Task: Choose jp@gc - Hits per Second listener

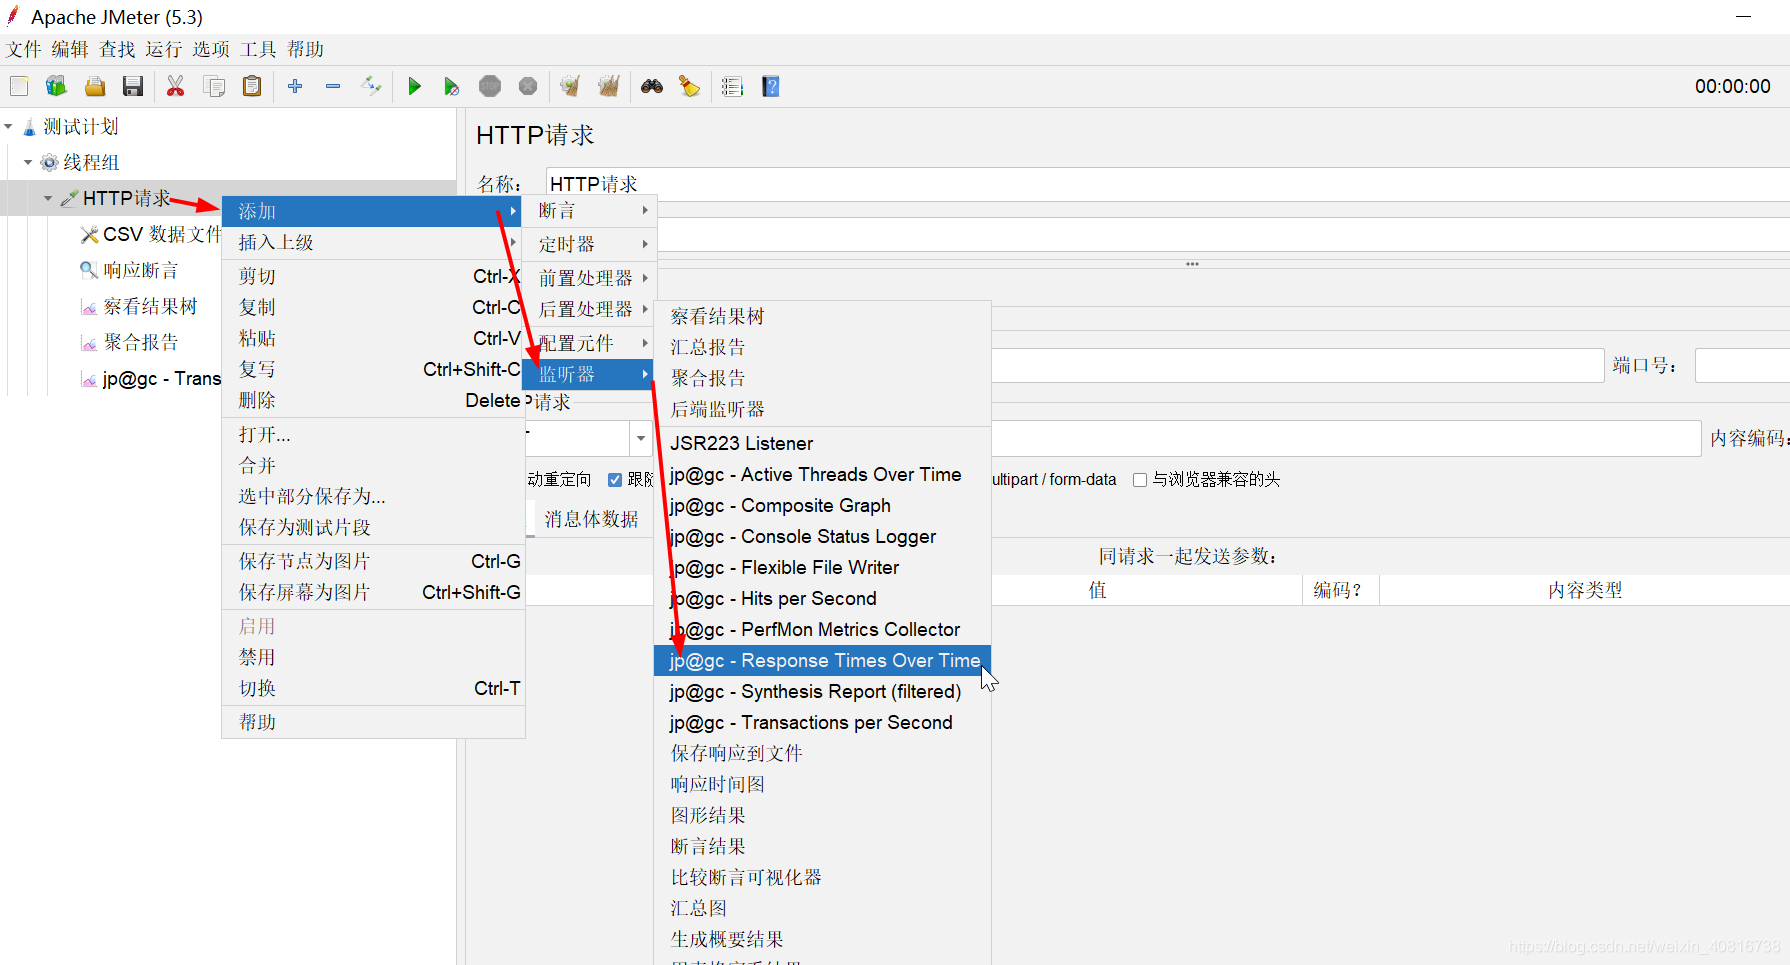Action: (x=822, y=599)
